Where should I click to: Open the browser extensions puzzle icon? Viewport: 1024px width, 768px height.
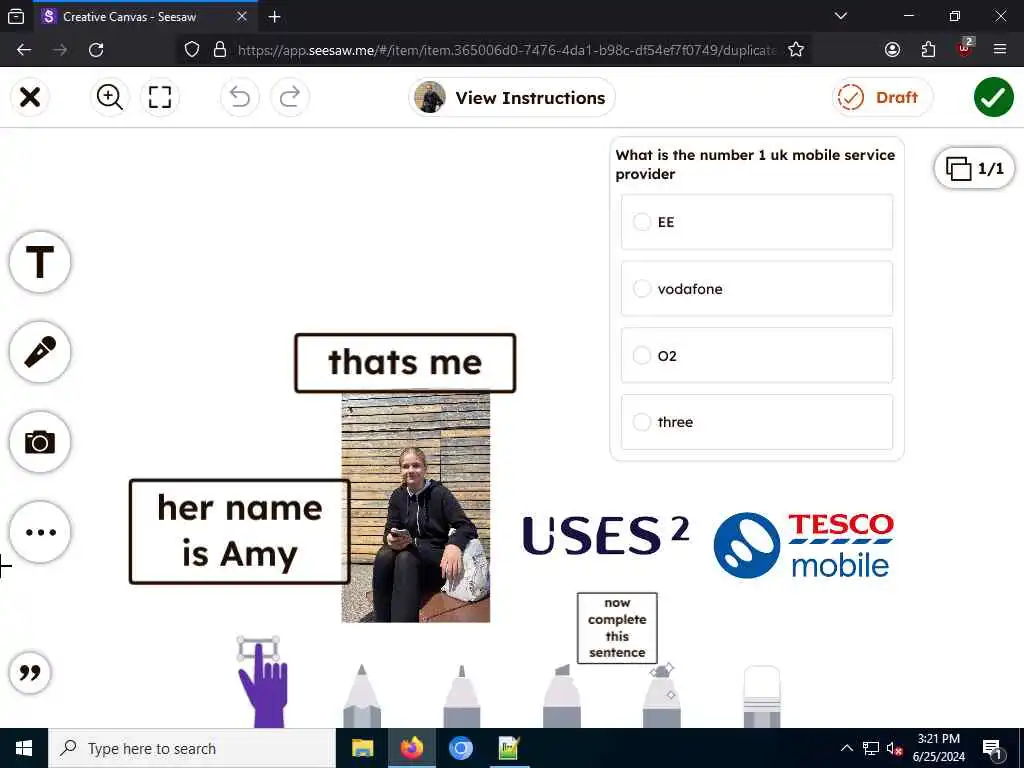[x=928, y=50]
